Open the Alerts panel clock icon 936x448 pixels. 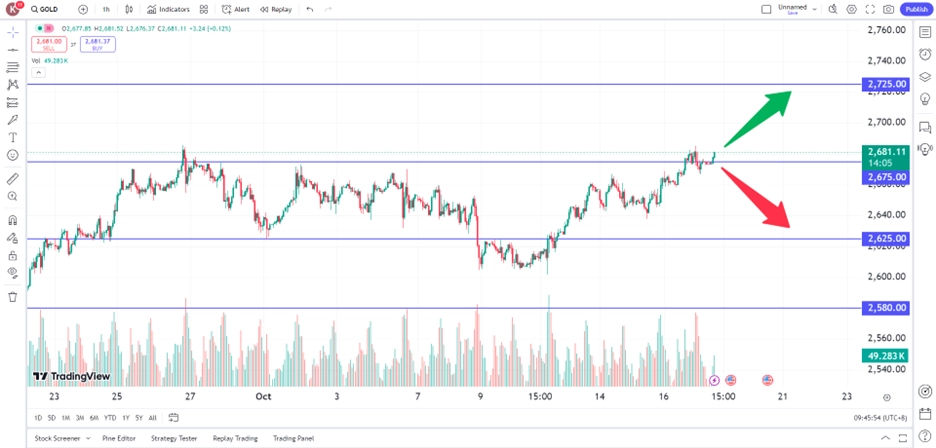pyautogui.click(x=925, y=54)
